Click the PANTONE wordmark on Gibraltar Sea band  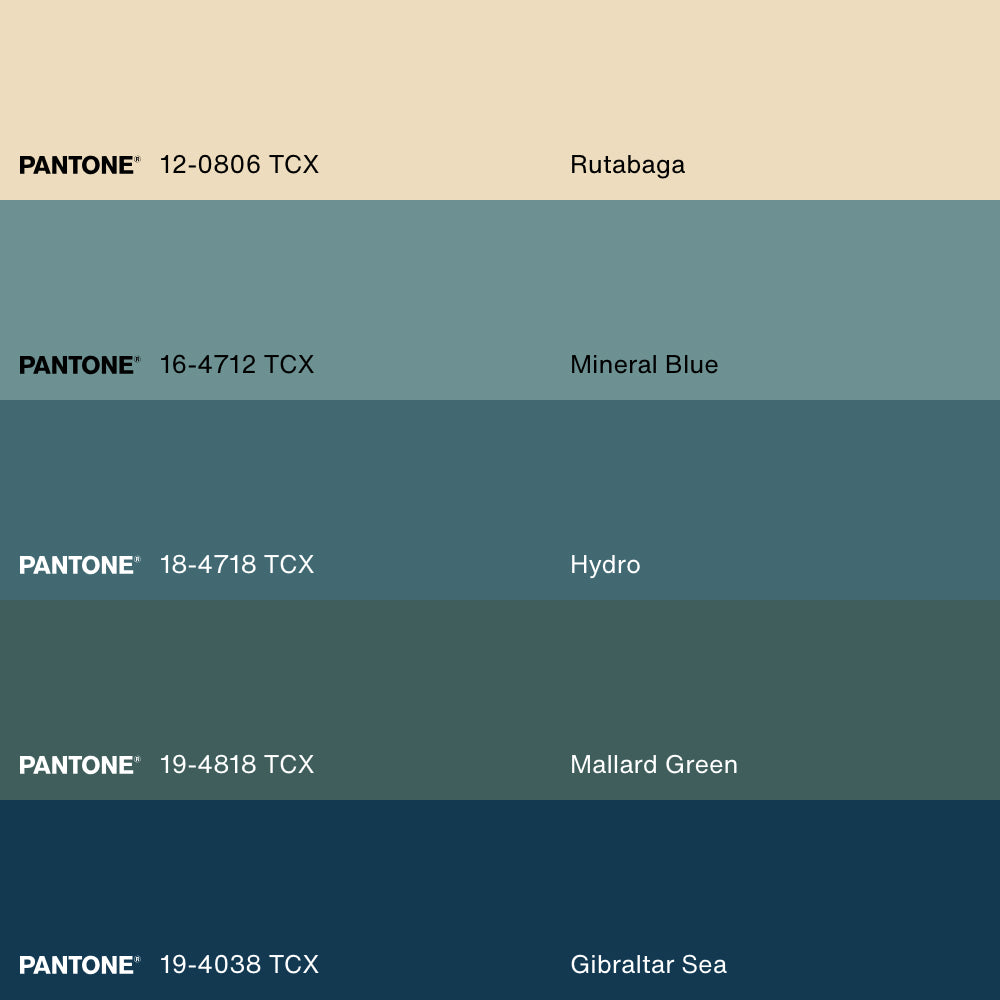click(79, 965)
